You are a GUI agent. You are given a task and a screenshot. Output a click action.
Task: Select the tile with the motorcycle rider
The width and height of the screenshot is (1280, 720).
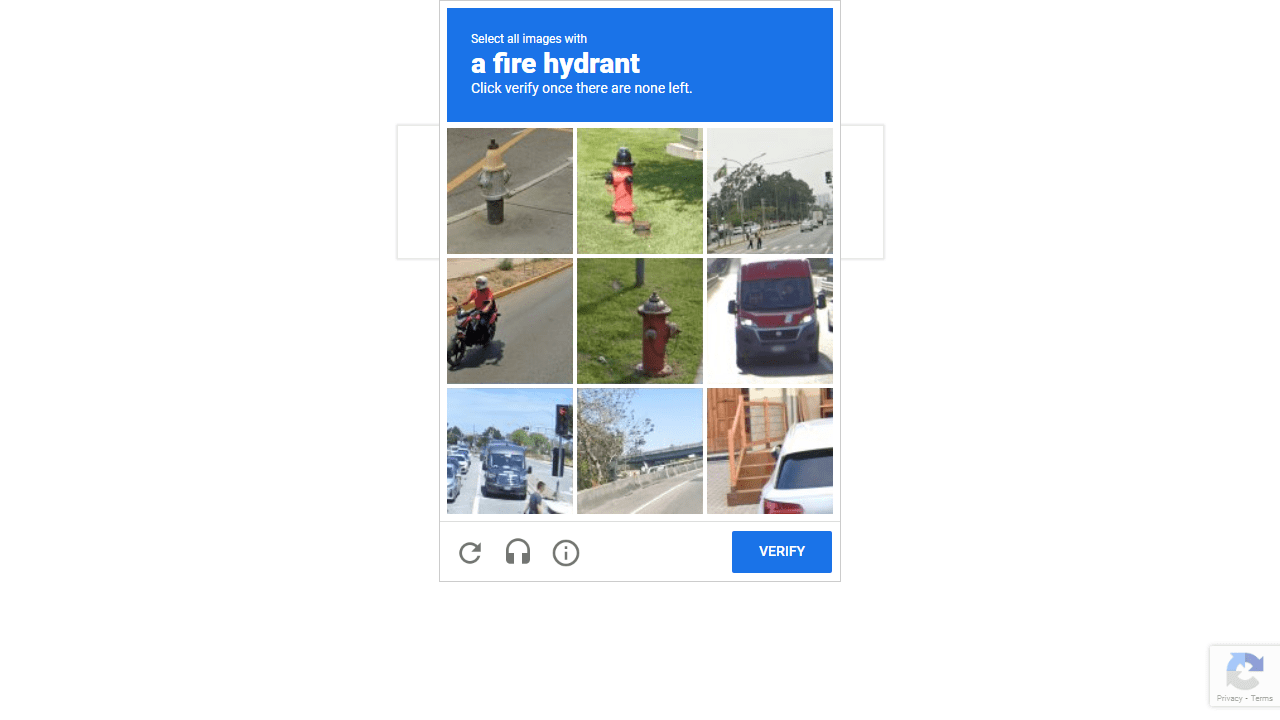[x=510, y=321]
